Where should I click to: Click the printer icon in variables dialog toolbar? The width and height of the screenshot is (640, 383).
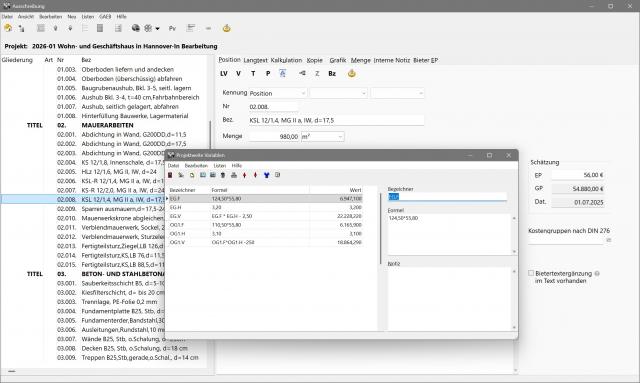(233, 175)
